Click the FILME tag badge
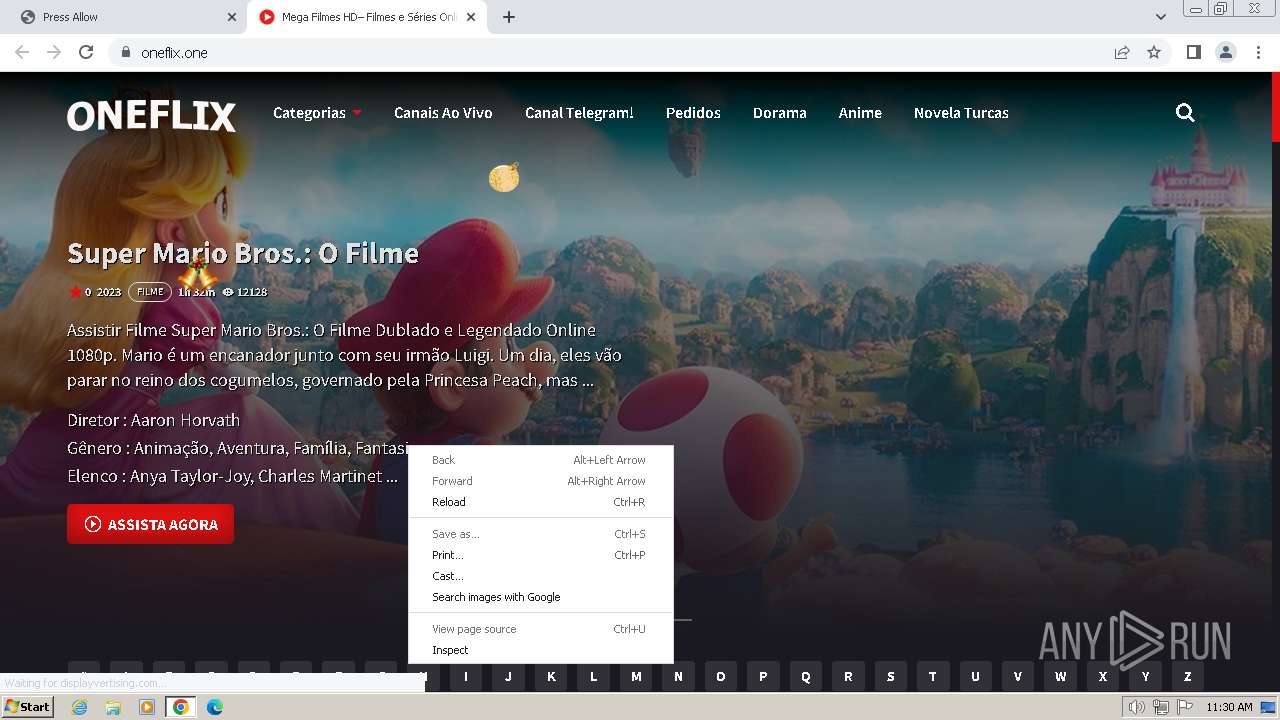1280x720 pixels. (x=150, y=292)
